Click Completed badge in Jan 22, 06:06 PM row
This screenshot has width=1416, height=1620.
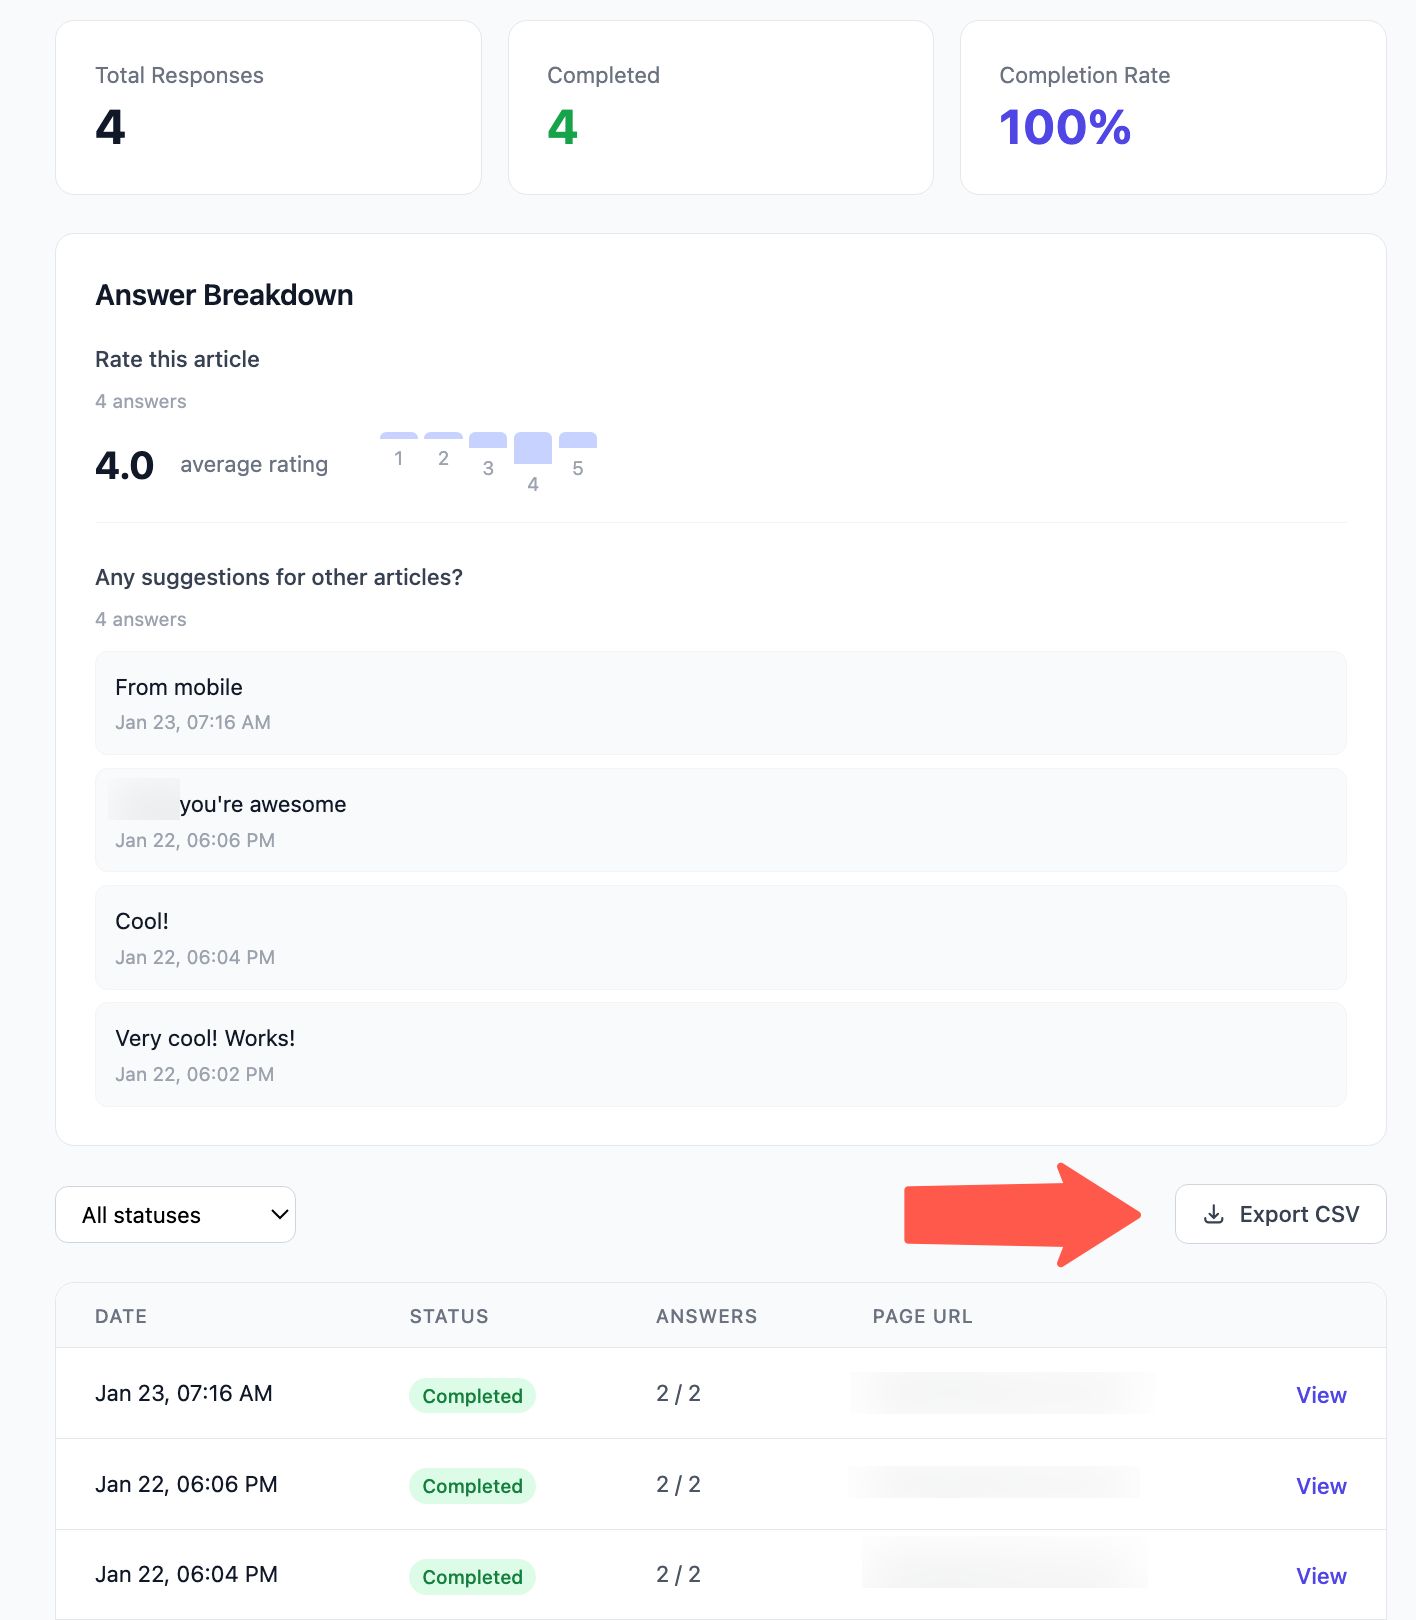[472, 1486]
